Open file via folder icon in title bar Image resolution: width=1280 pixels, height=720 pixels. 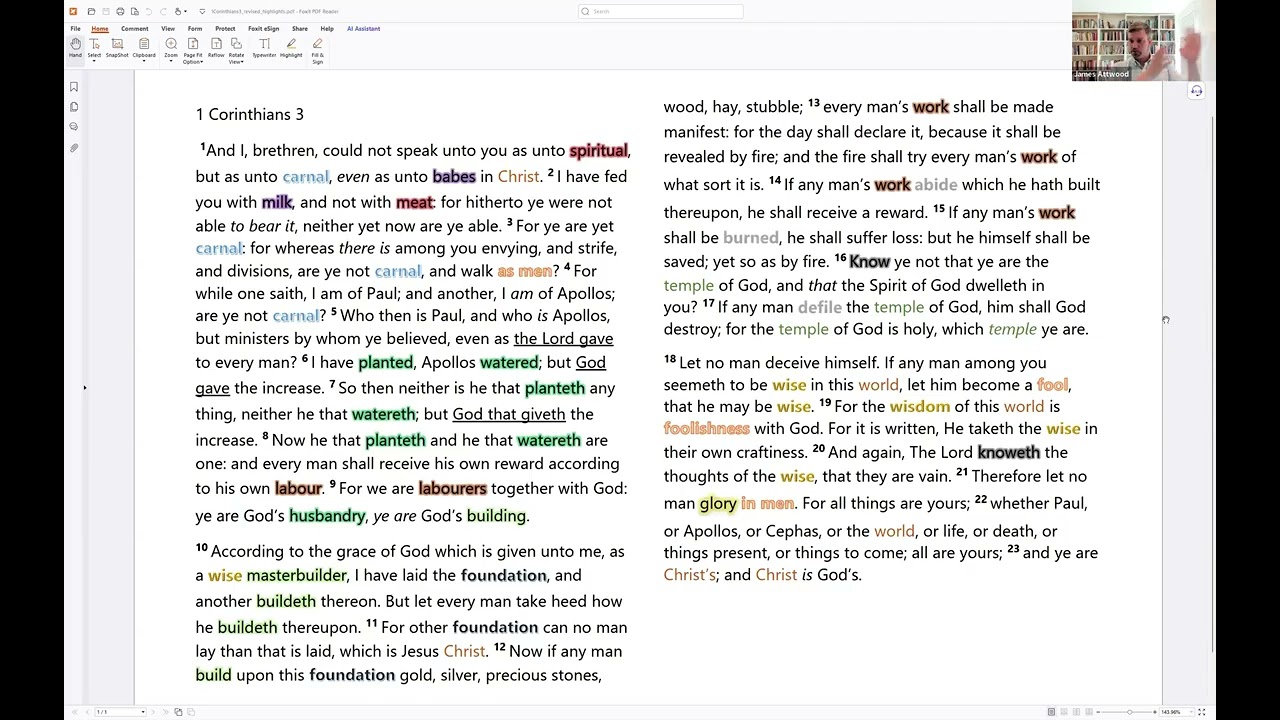(x=91, y=11)
